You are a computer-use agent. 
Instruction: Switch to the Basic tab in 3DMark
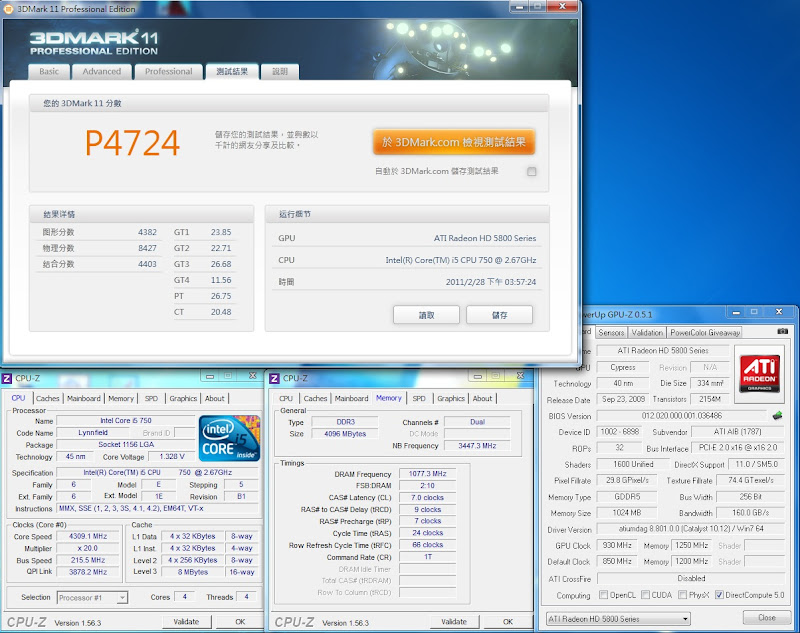click(49, 71)
